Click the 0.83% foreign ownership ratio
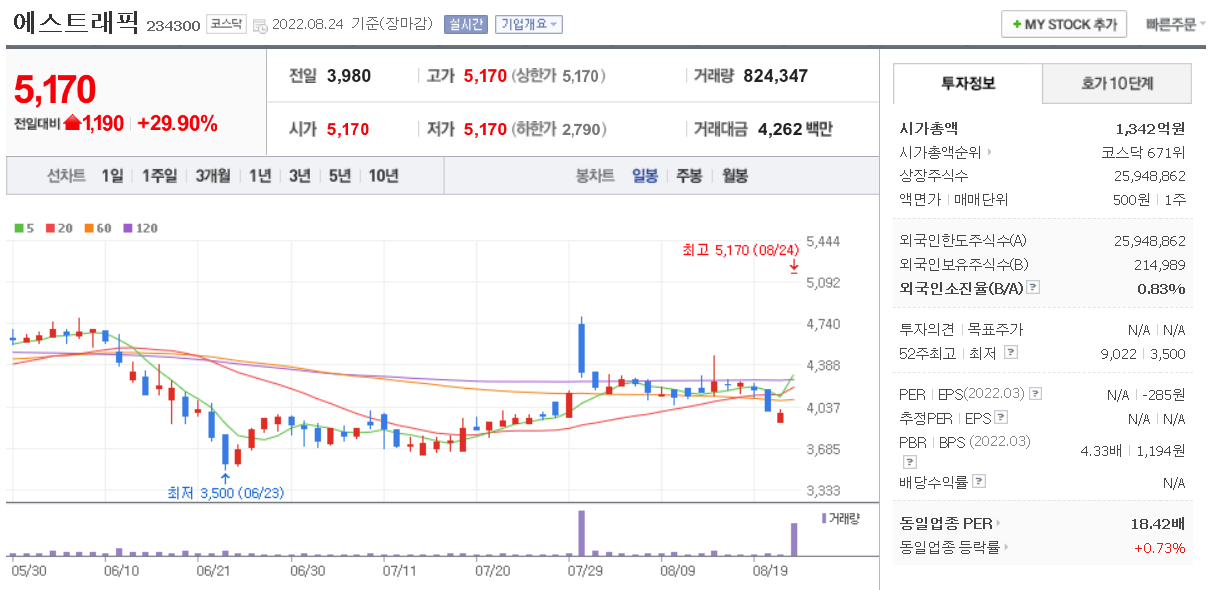This screenshot has width=1220, height=590. 1161,288
